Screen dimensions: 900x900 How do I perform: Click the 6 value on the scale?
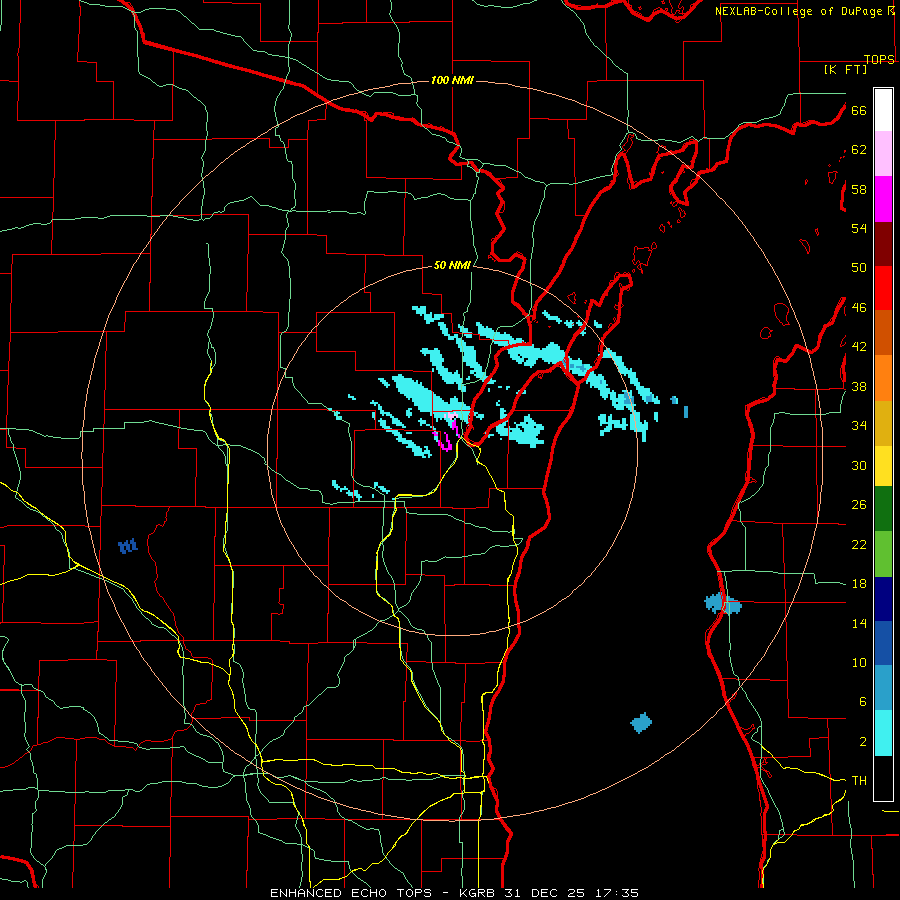[862, 702]
